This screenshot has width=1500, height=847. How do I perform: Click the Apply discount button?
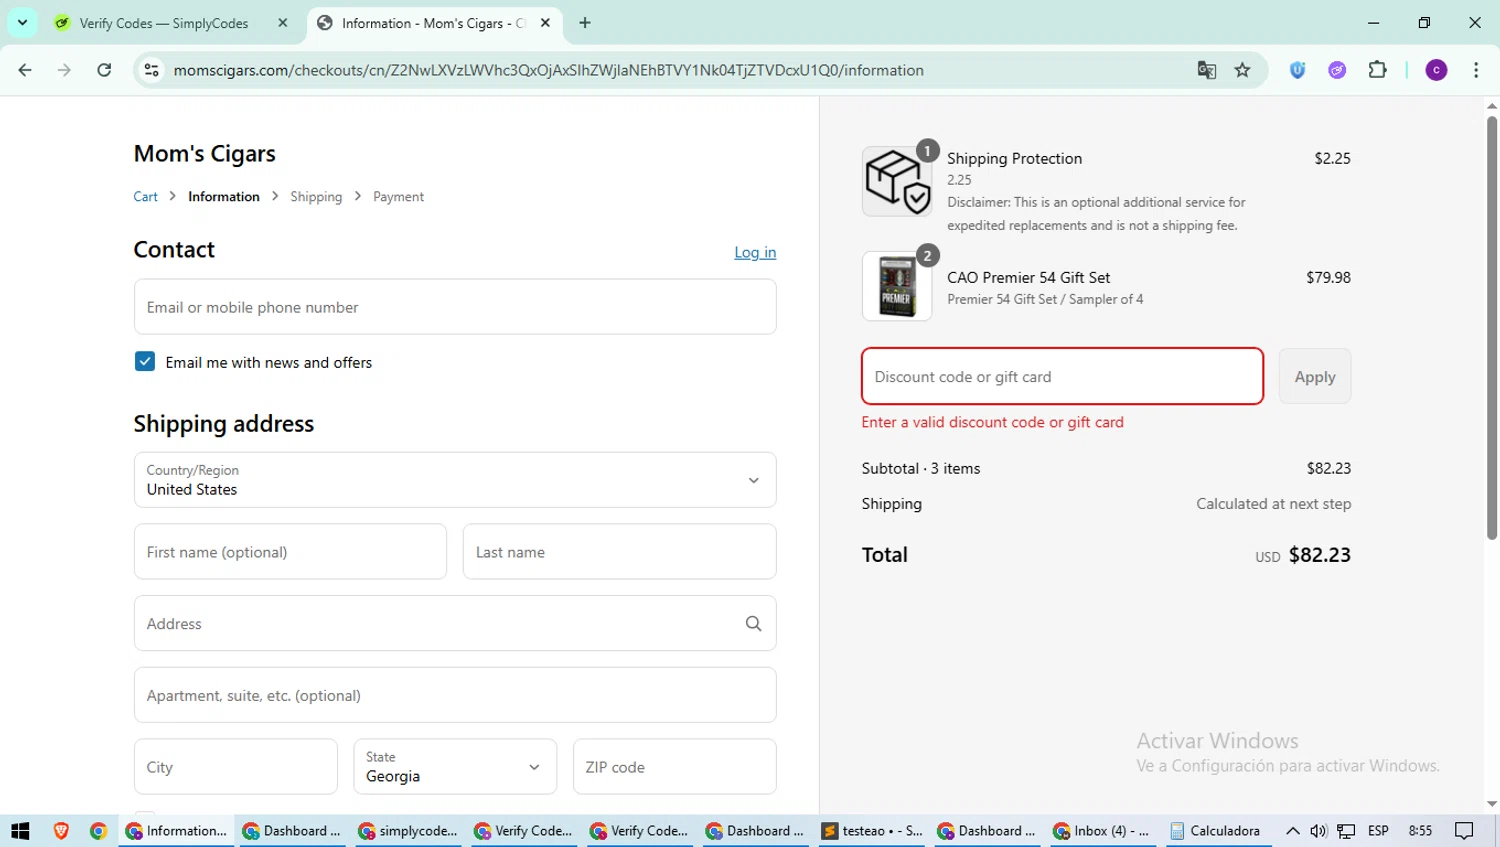tap(1315, 377)
